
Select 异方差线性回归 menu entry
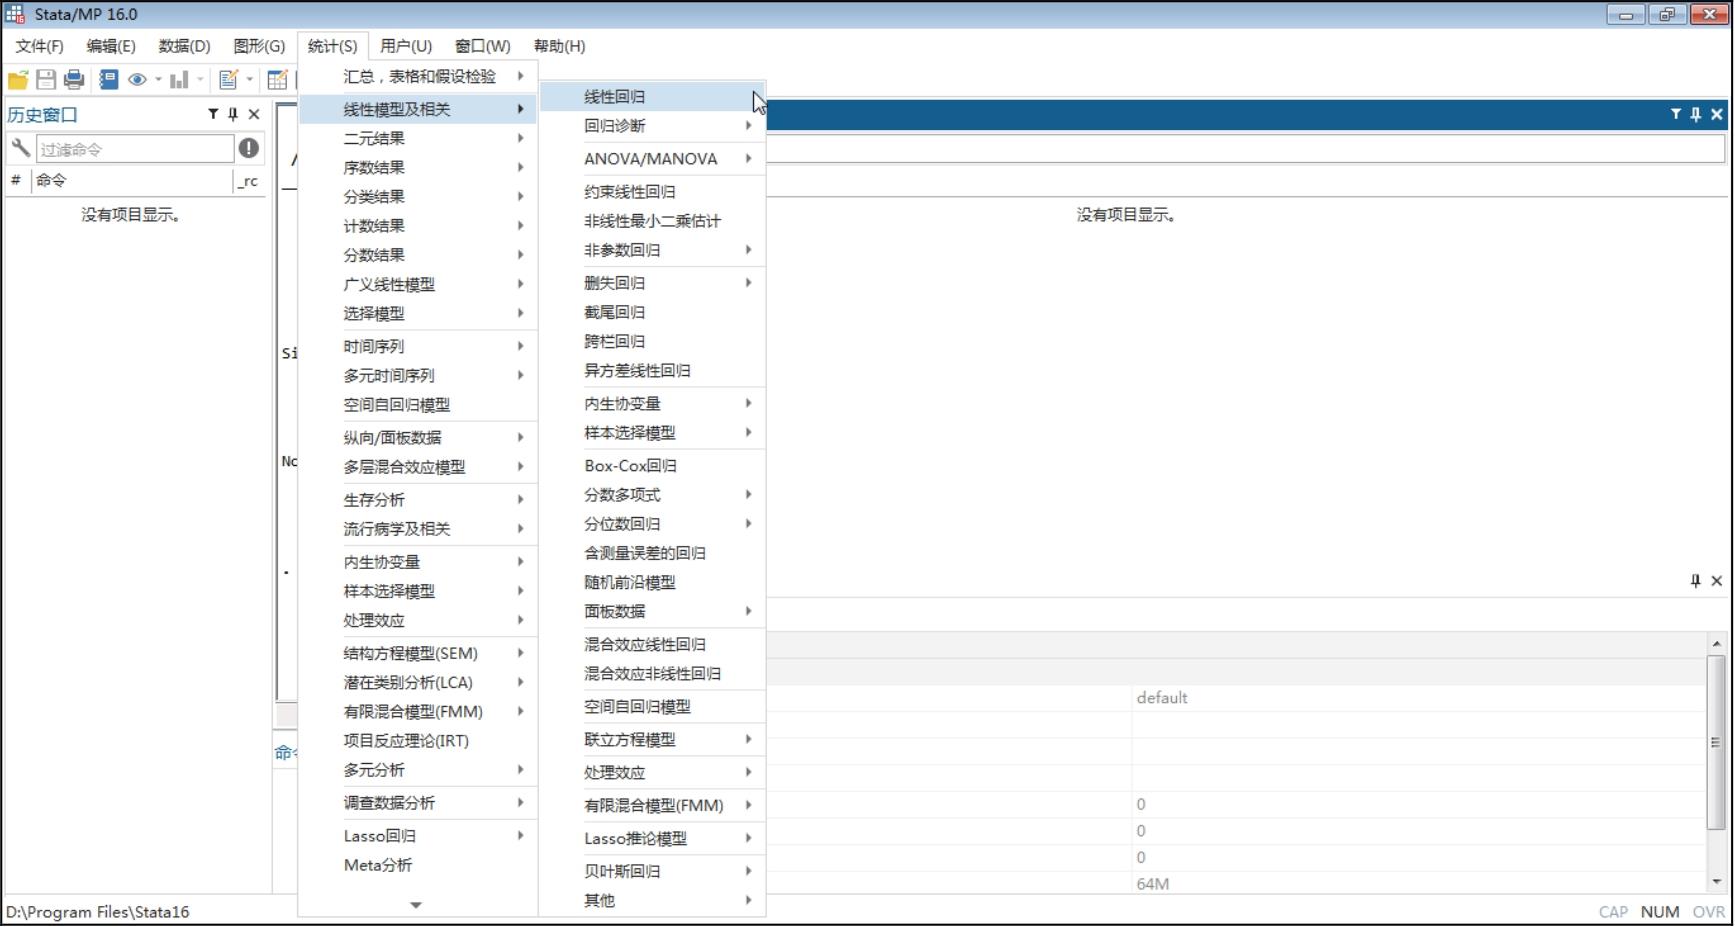pyautogui.click(x=653, y=371)
